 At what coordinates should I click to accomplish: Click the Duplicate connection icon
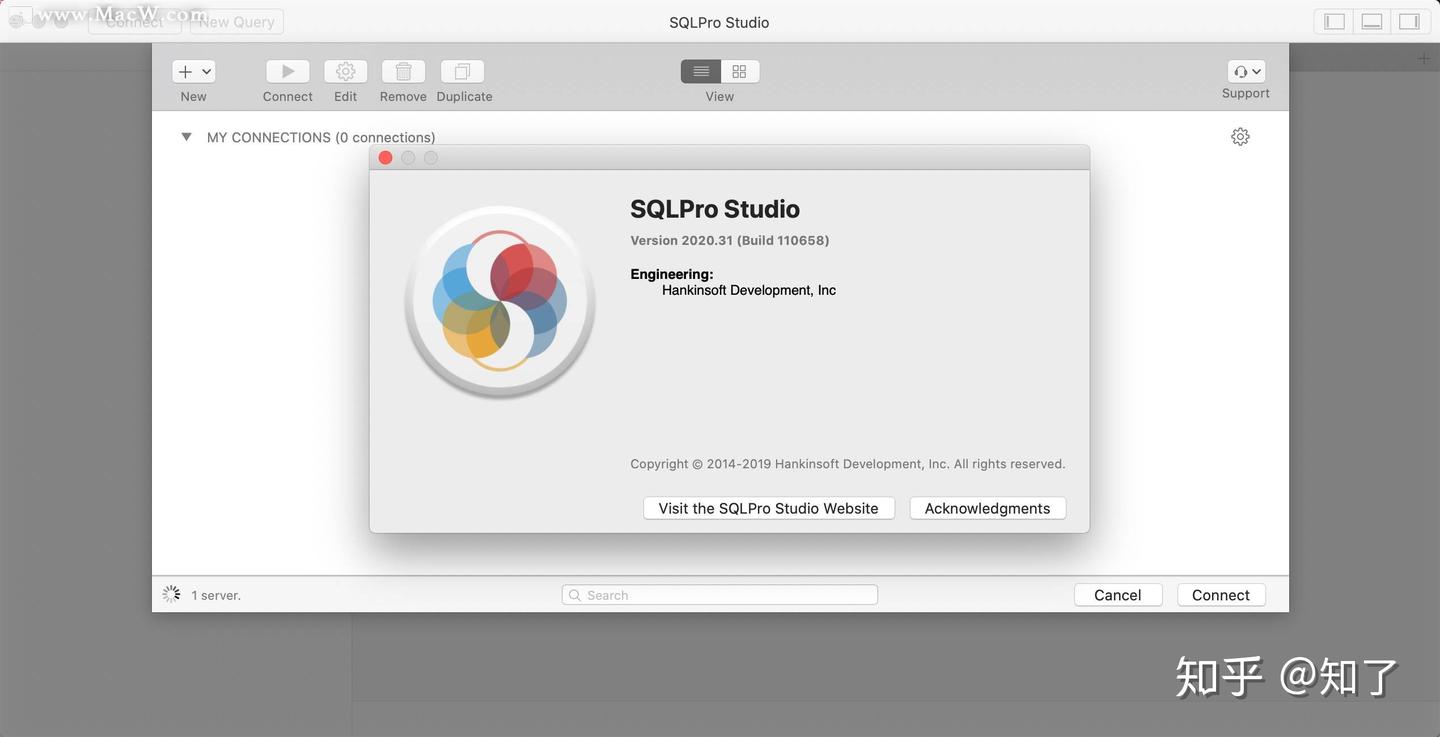coord(462,70)
